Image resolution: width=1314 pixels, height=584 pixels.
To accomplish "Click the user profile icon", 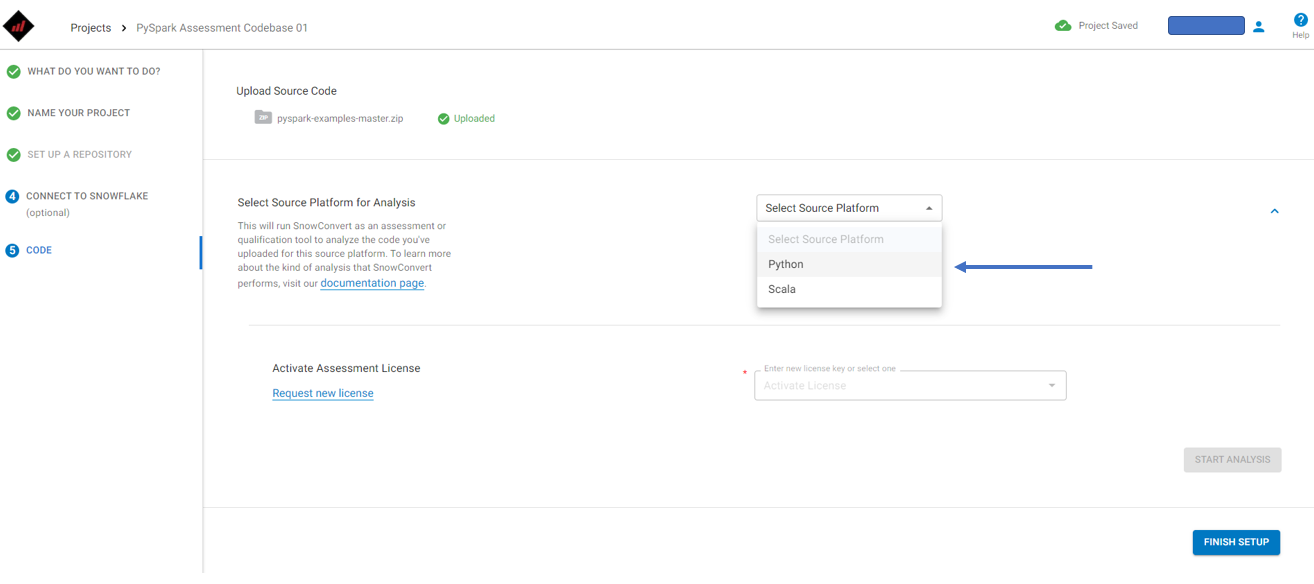I will [x=1259, y=27].
